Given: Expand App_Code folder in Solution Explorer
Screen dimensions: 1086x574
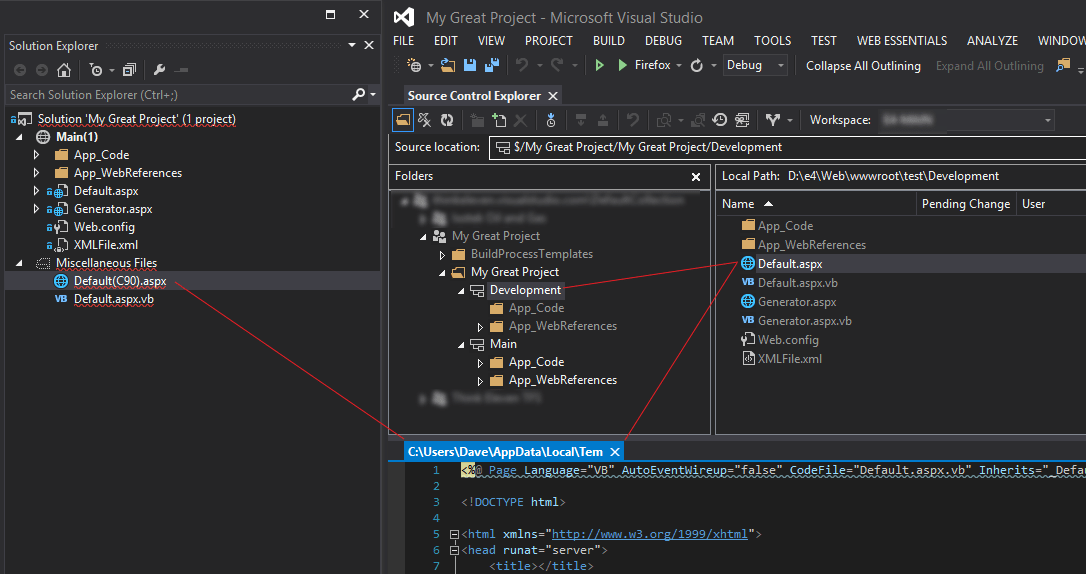Looking at the screenshot, I should [x=37, y=155].
